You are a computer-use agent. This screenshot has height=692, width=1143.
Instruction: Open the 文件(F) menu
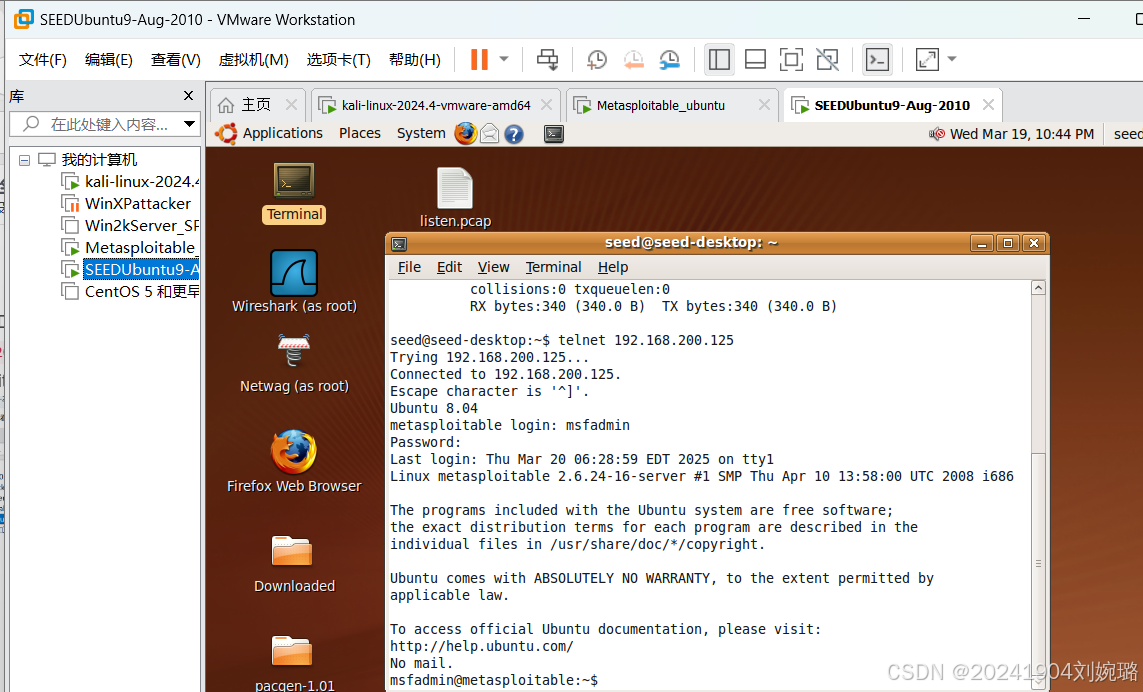coord(43,60)
